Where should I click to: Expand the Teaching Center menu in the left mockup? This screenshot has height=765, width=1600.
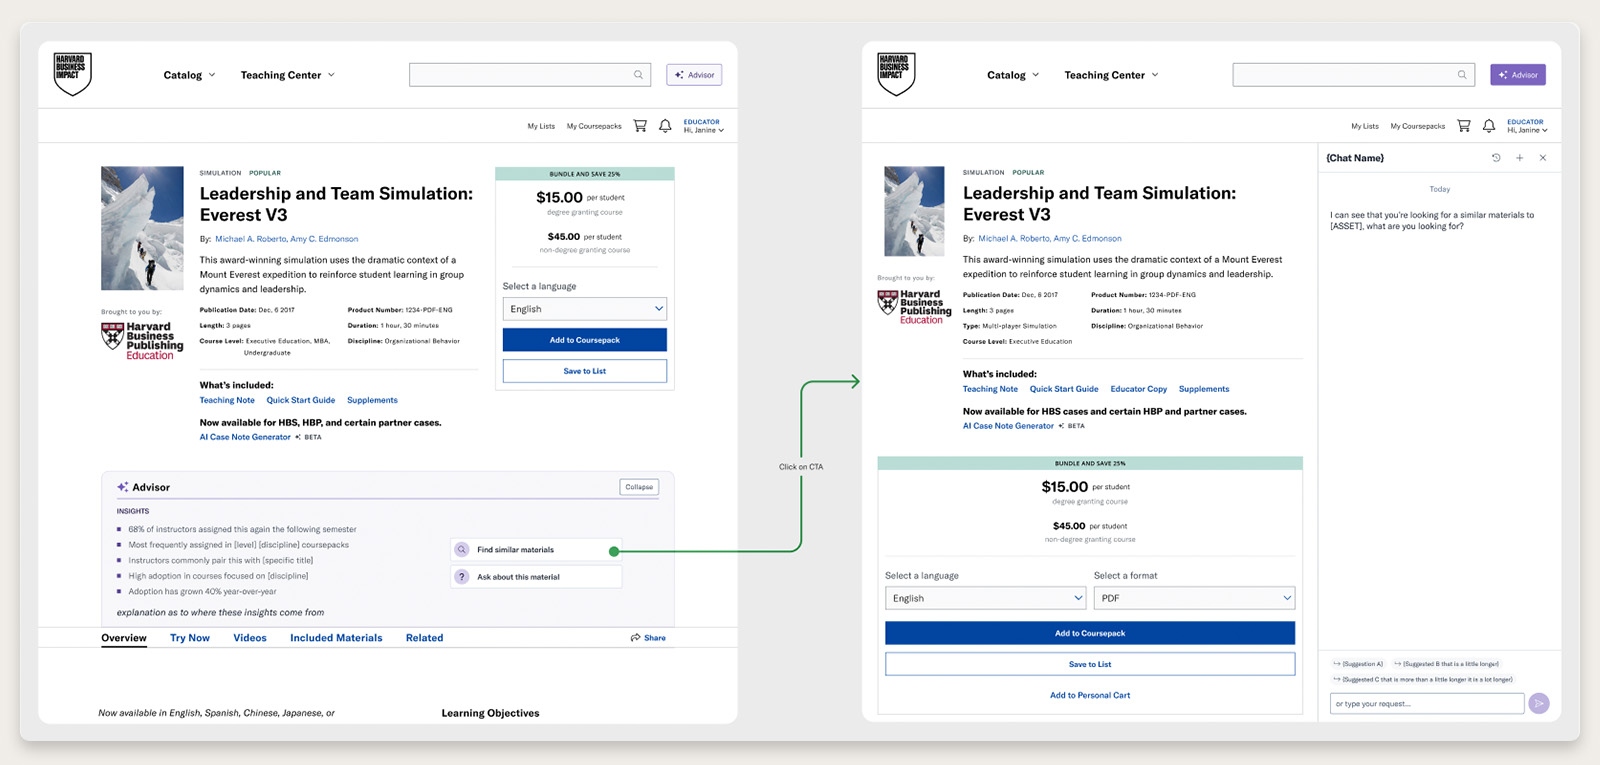coord(288,75)
